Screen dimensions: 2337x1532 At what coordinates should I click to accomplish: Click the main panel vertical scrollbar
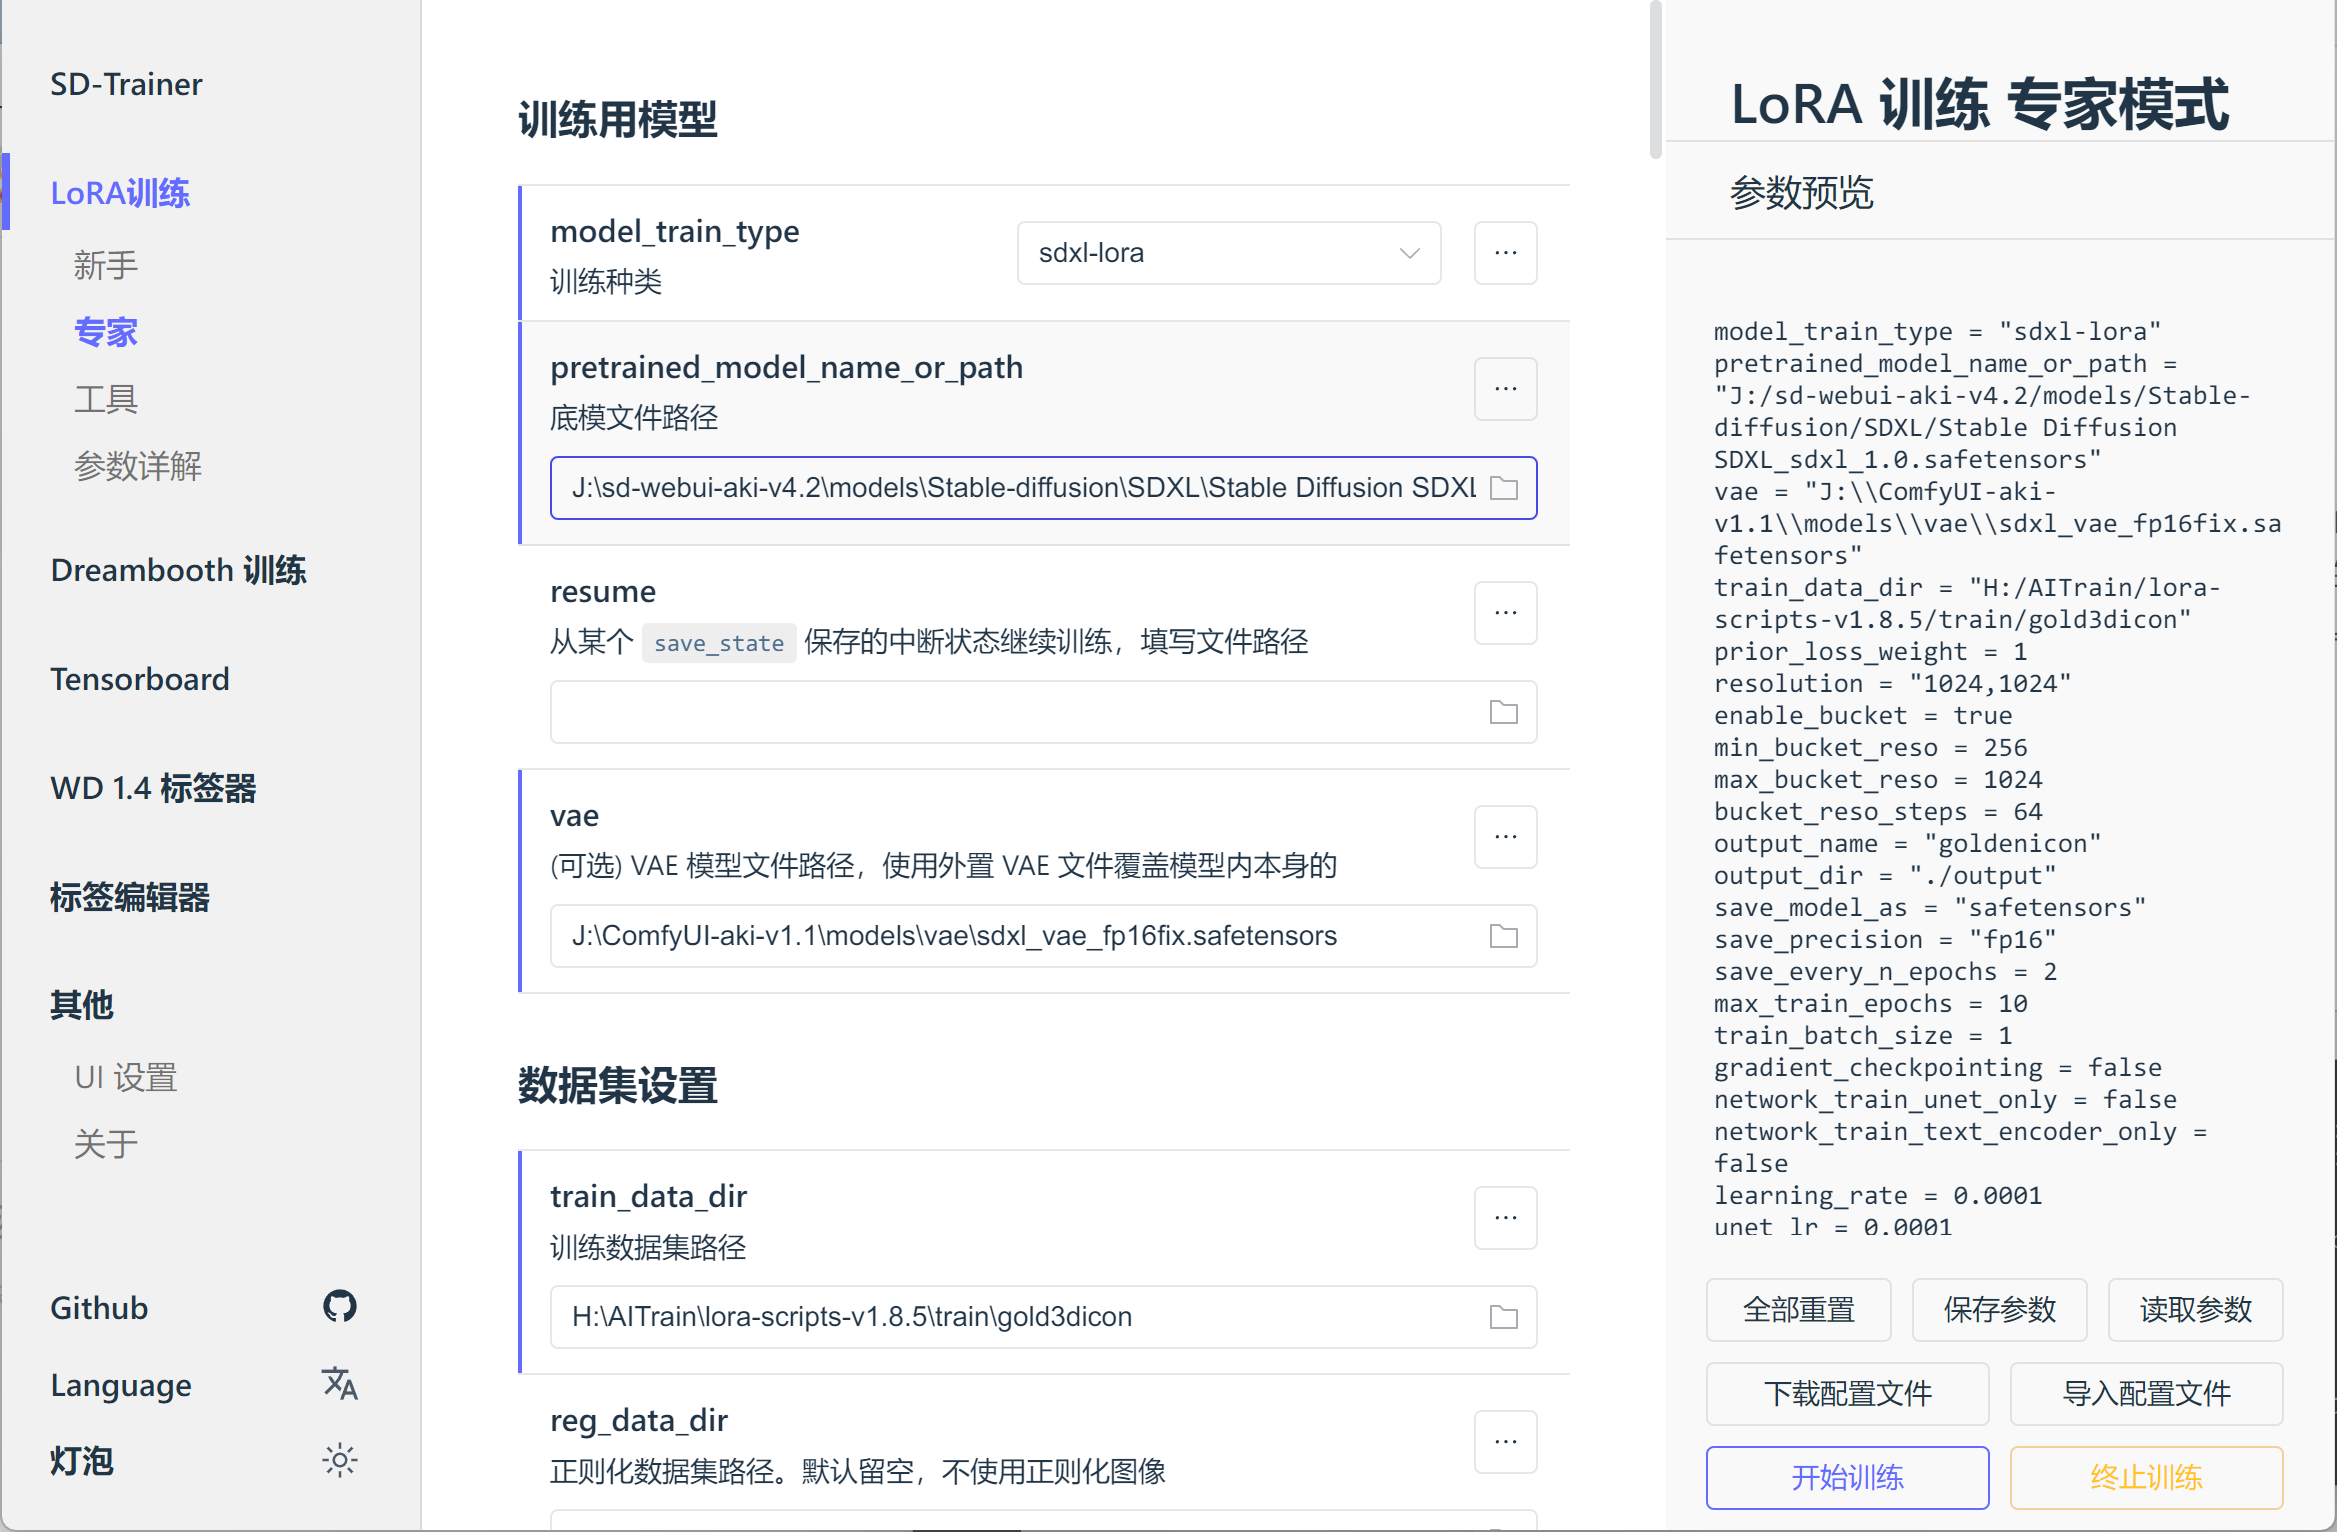point(1655,80)
